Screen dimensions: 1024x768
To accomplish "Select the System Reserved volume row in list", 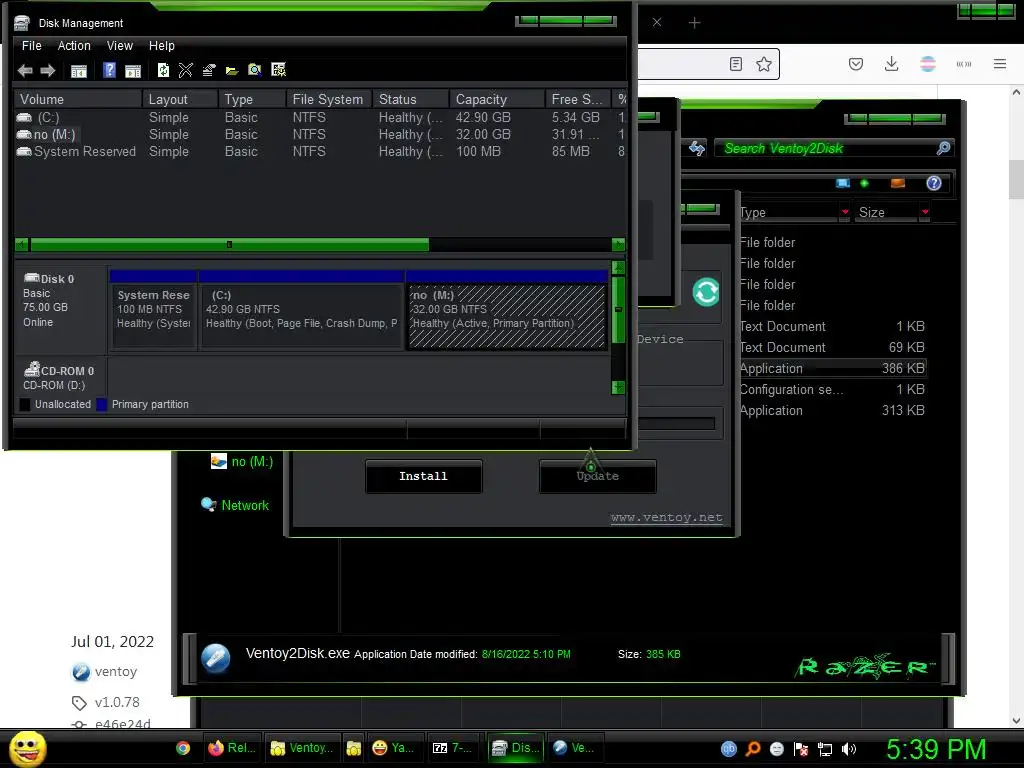I will tap(320, 152).
